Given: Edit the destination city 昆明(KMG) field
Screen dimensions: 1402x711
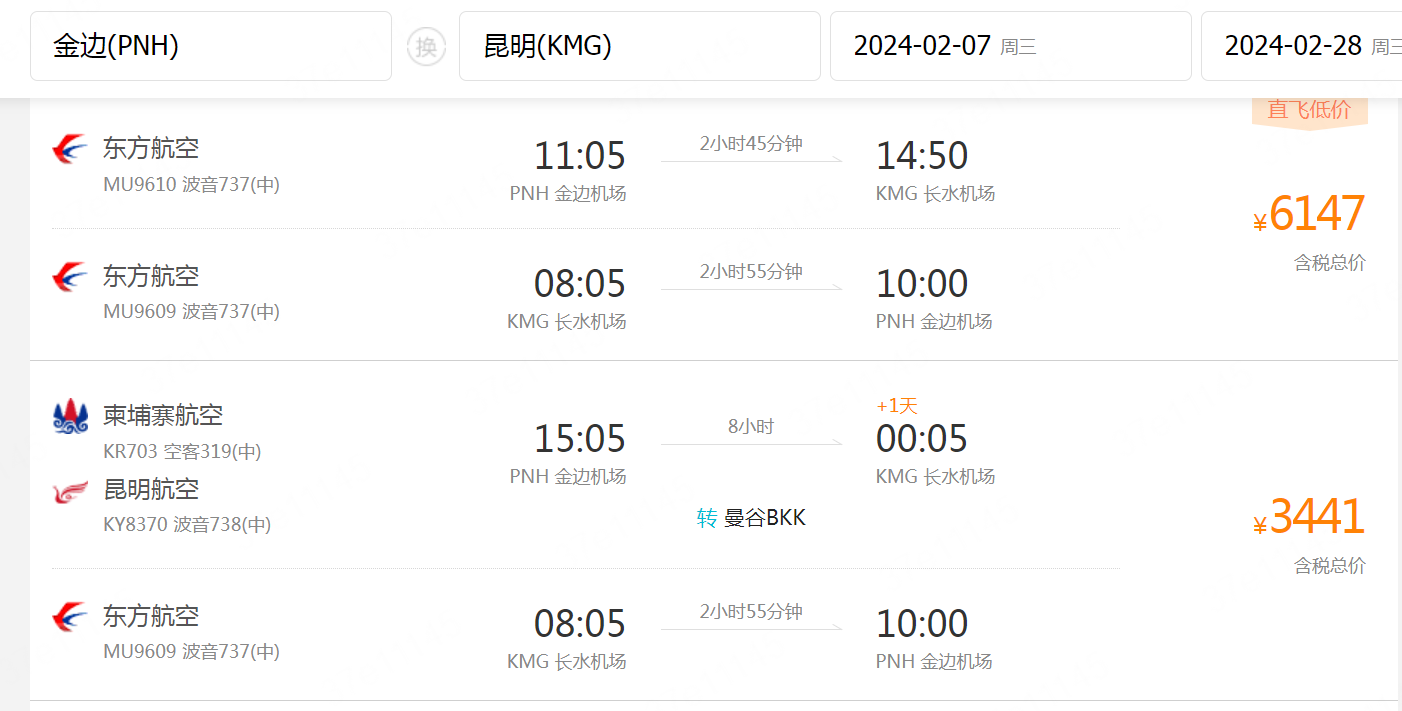Looking at the screenshot, I should pos(640,46).
